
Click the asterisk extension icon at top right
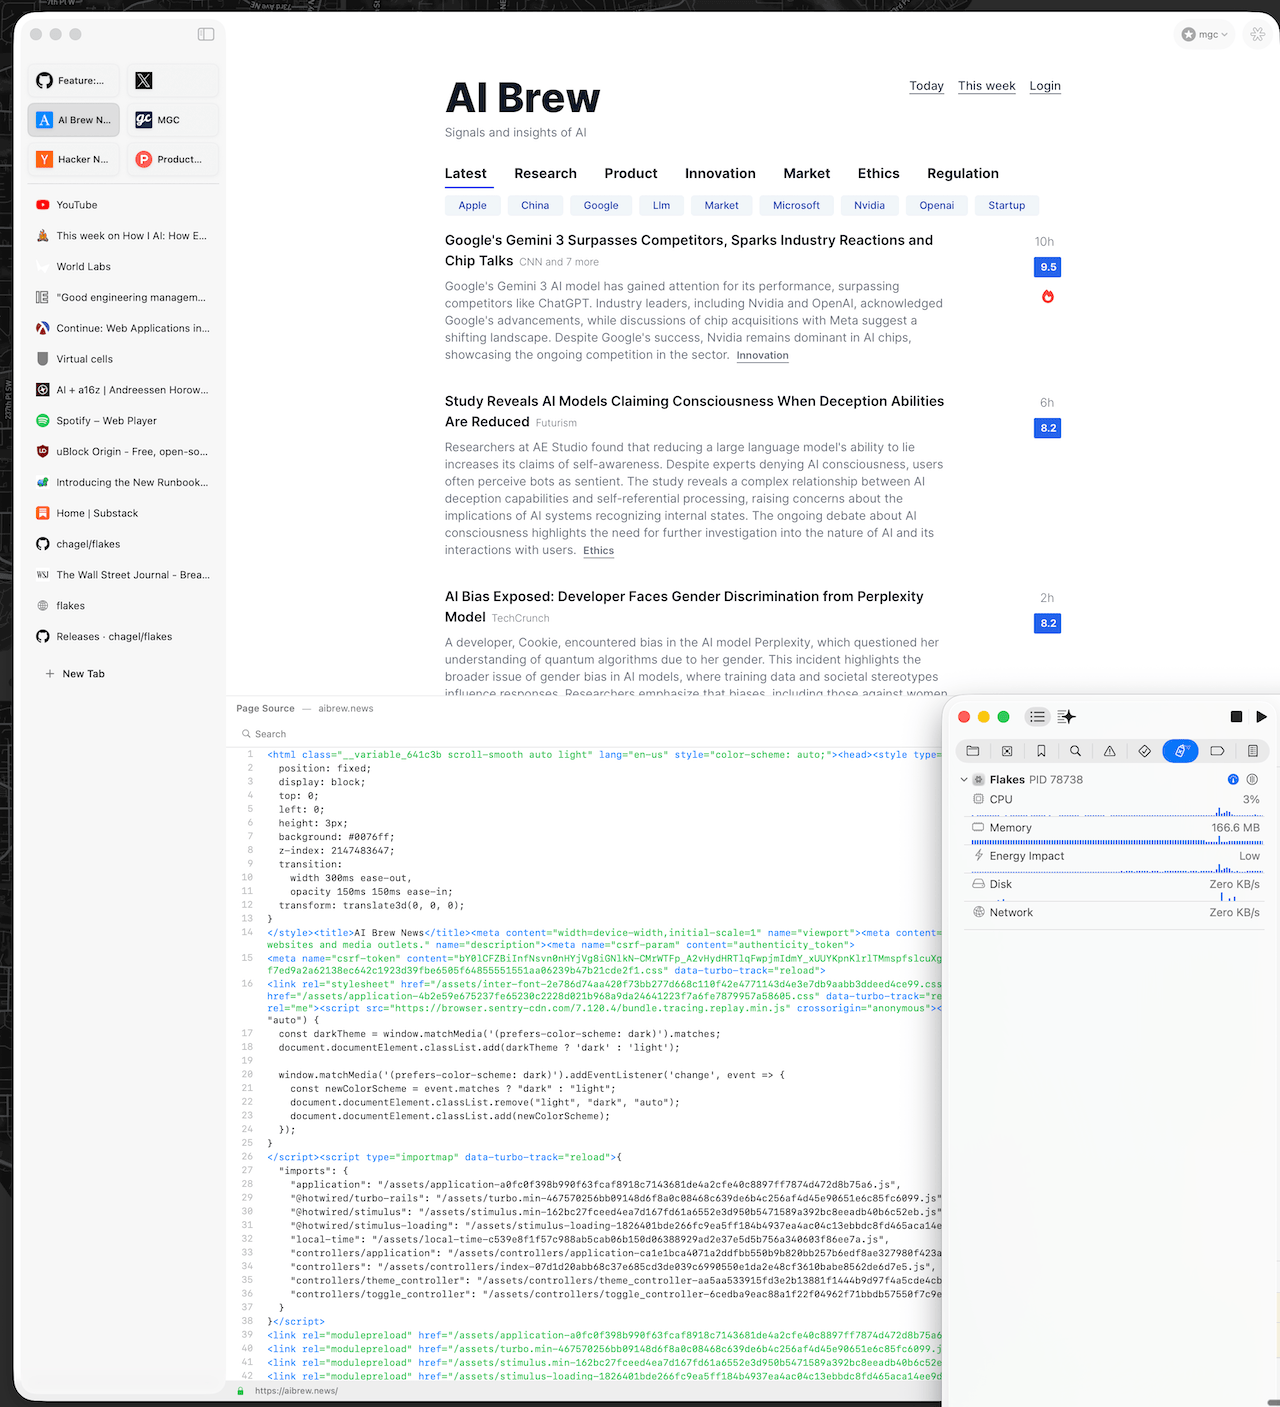coord(1257,34)
